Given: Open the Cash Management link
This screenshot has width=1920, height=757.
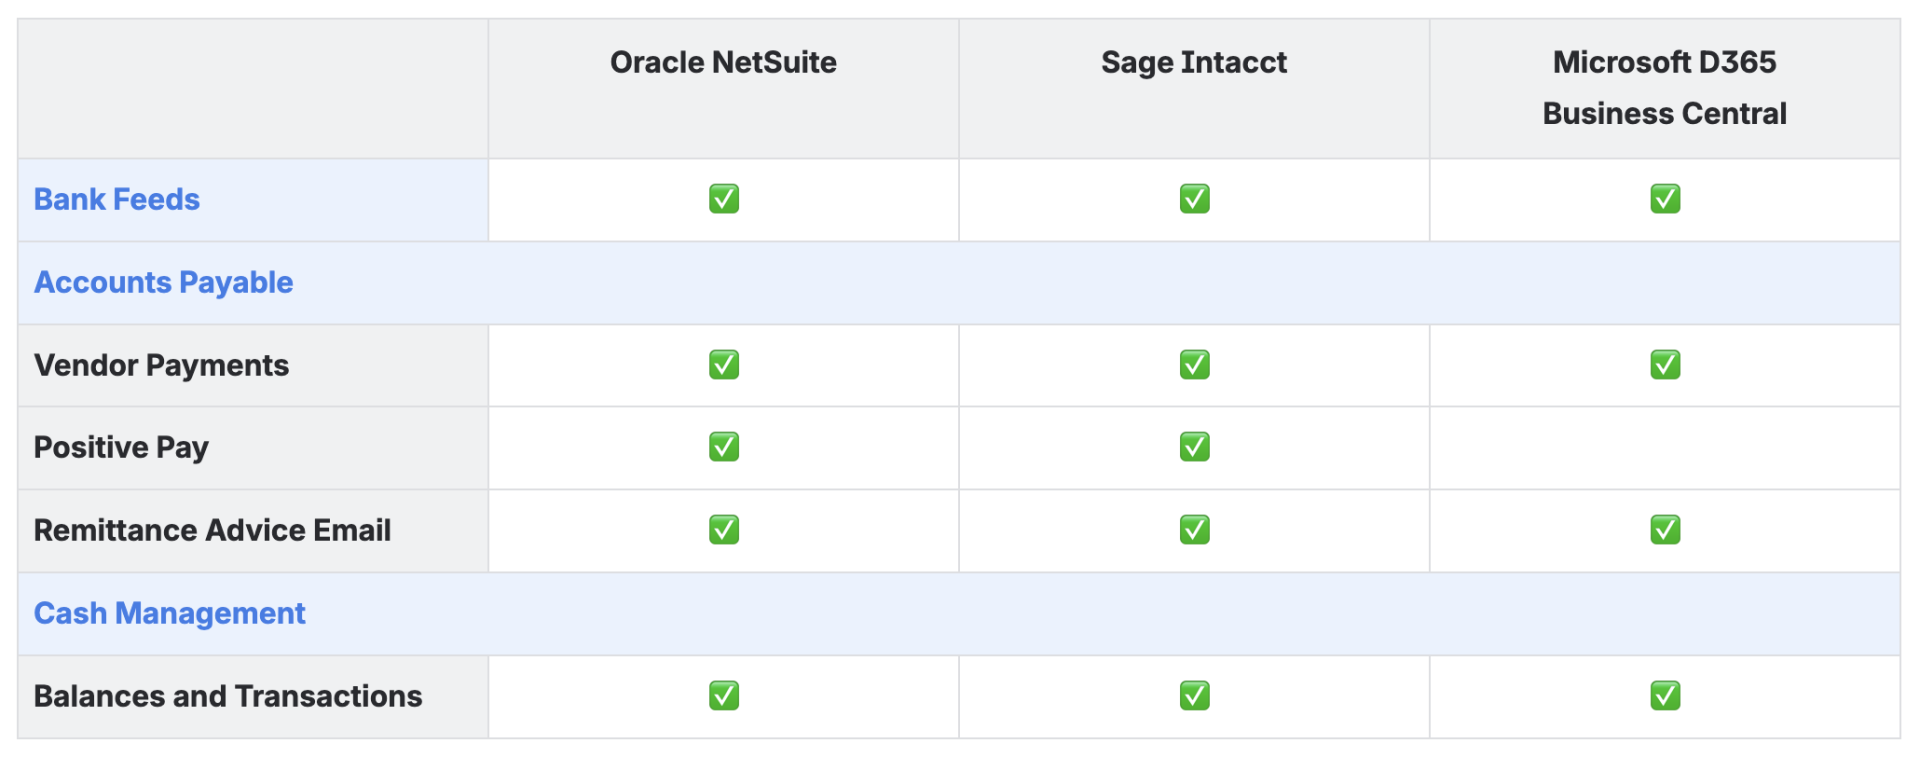Looking at the screenshot, I should click(170, 614).
